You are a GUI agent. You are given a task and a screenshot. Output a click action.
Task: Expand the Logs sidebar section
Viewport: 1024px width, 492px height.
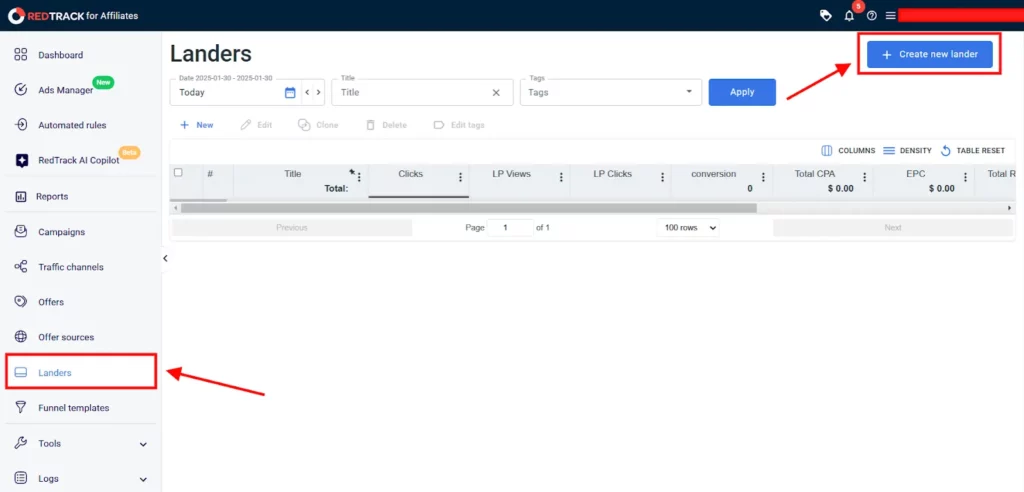click(x=80, y=479)
